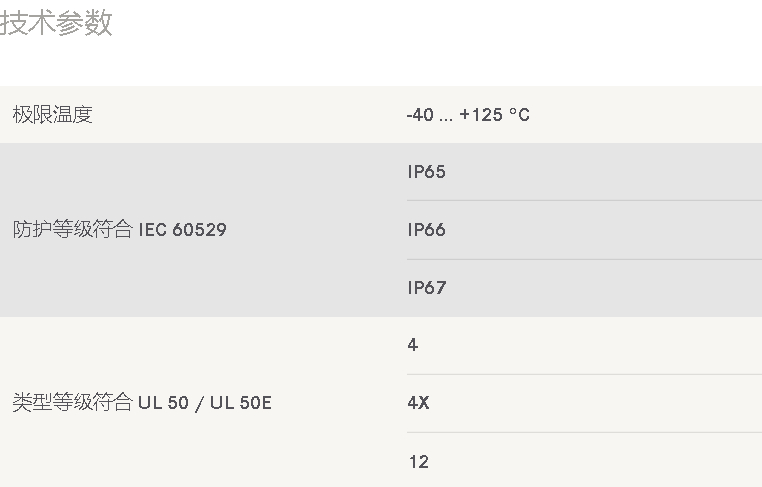Click the IEC 60529 standard text

pyautogui.click(x=182, y=229)
